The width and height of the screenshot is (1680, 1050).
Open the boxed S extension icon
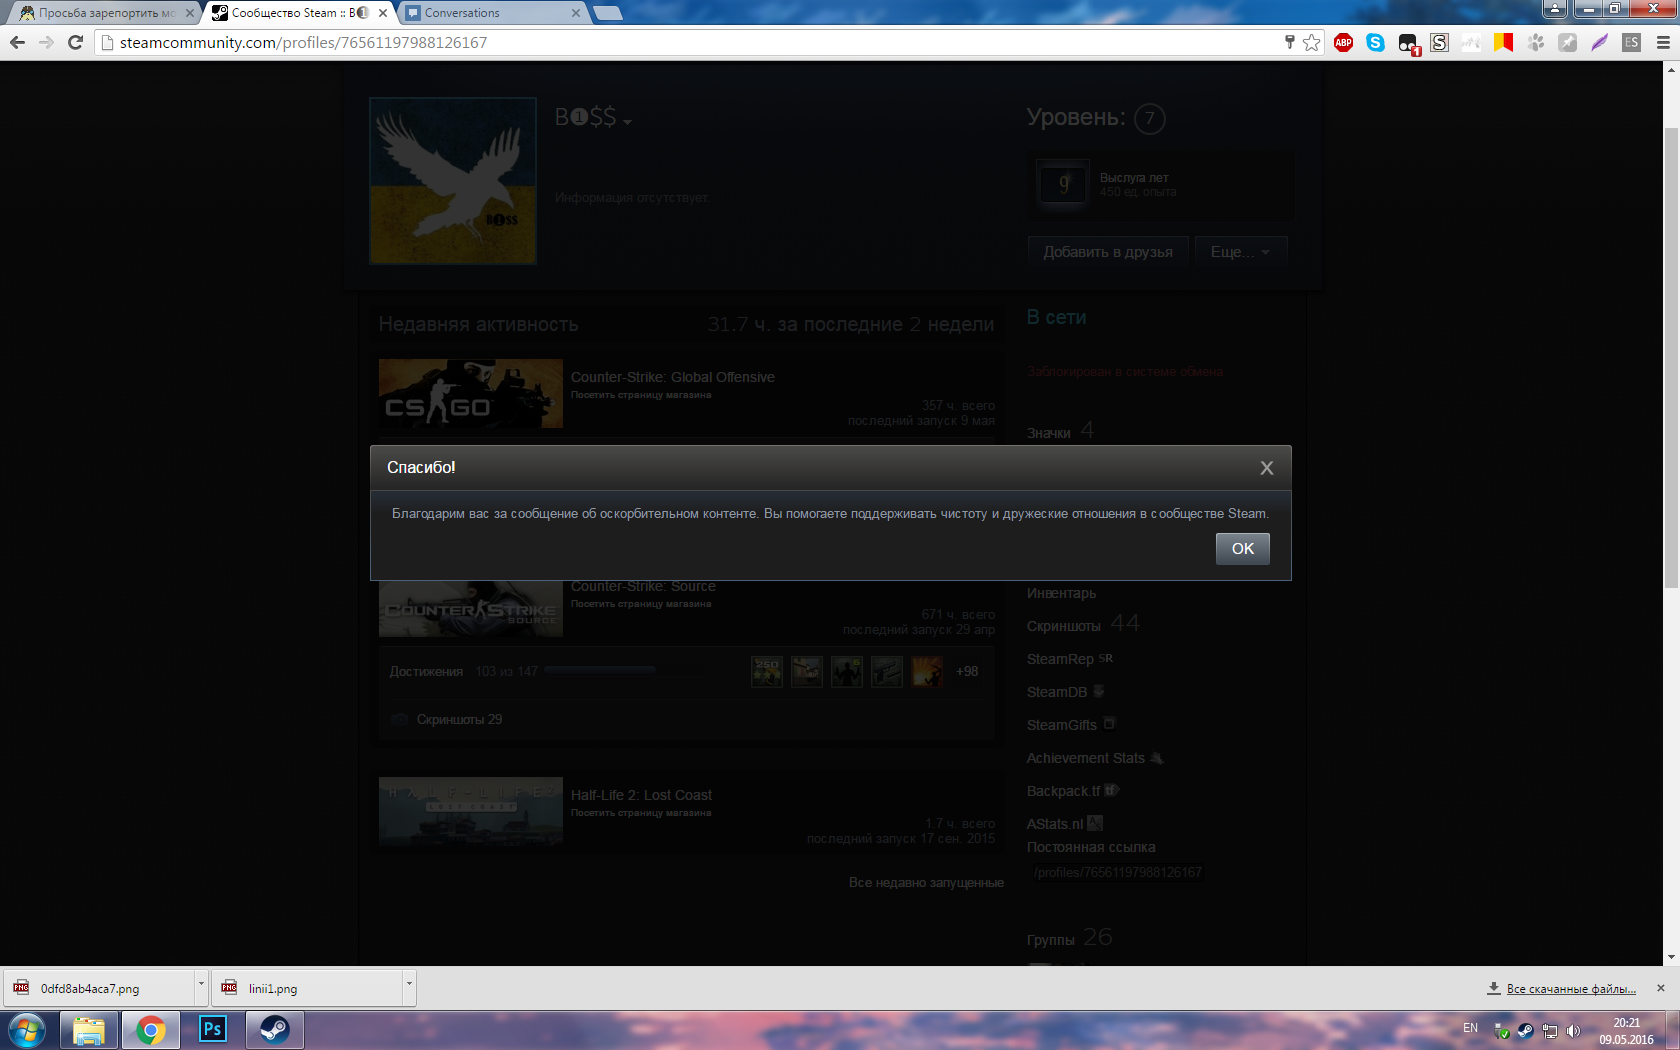pos(1439,42)
